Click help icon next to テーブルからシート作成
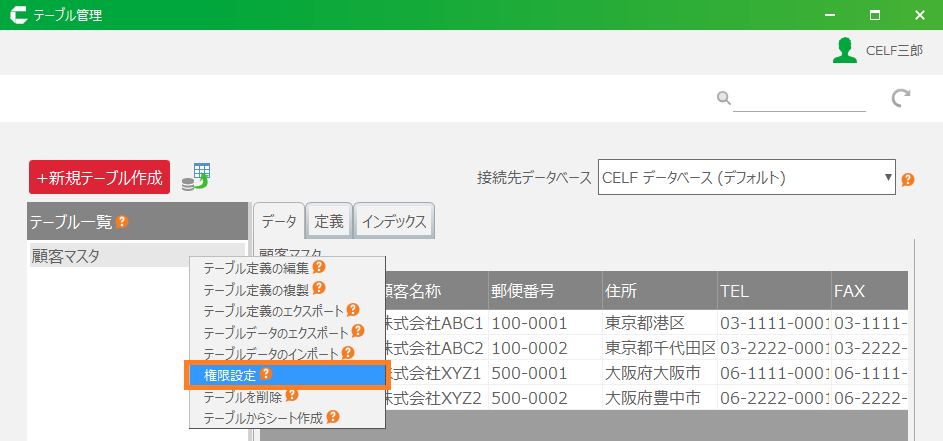 coord(333,416)
